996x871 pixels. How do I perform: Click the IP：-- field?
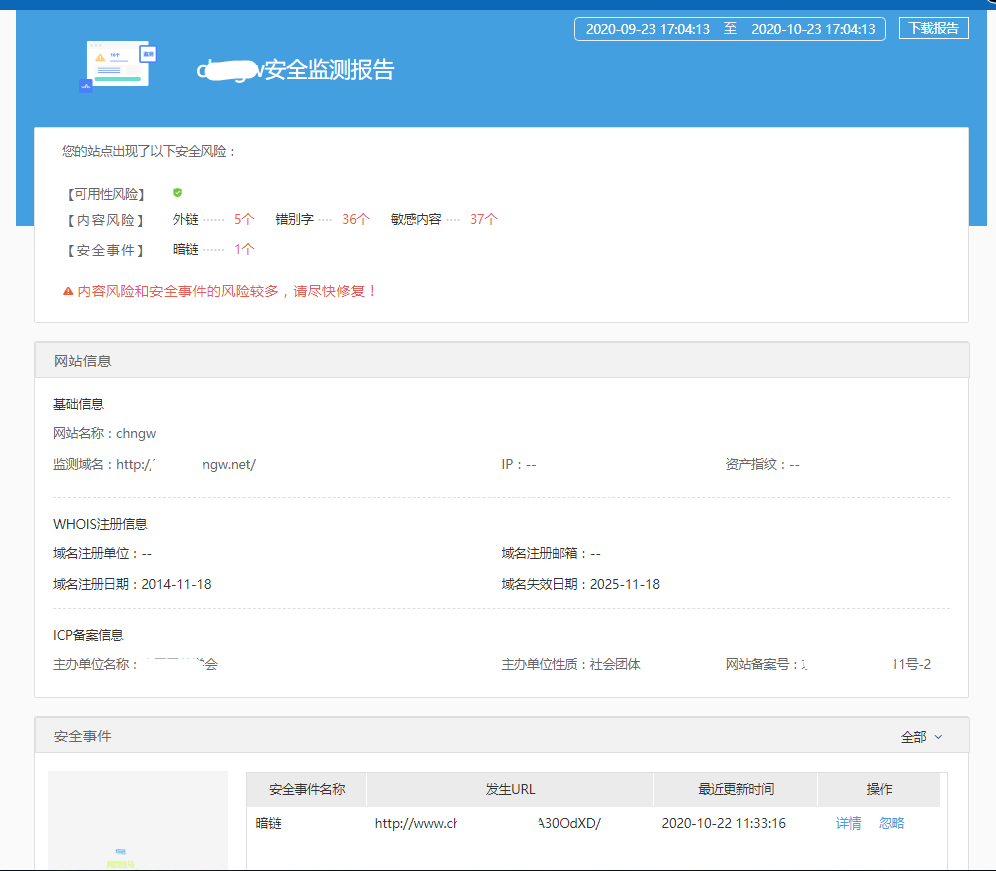coord(519,464)
